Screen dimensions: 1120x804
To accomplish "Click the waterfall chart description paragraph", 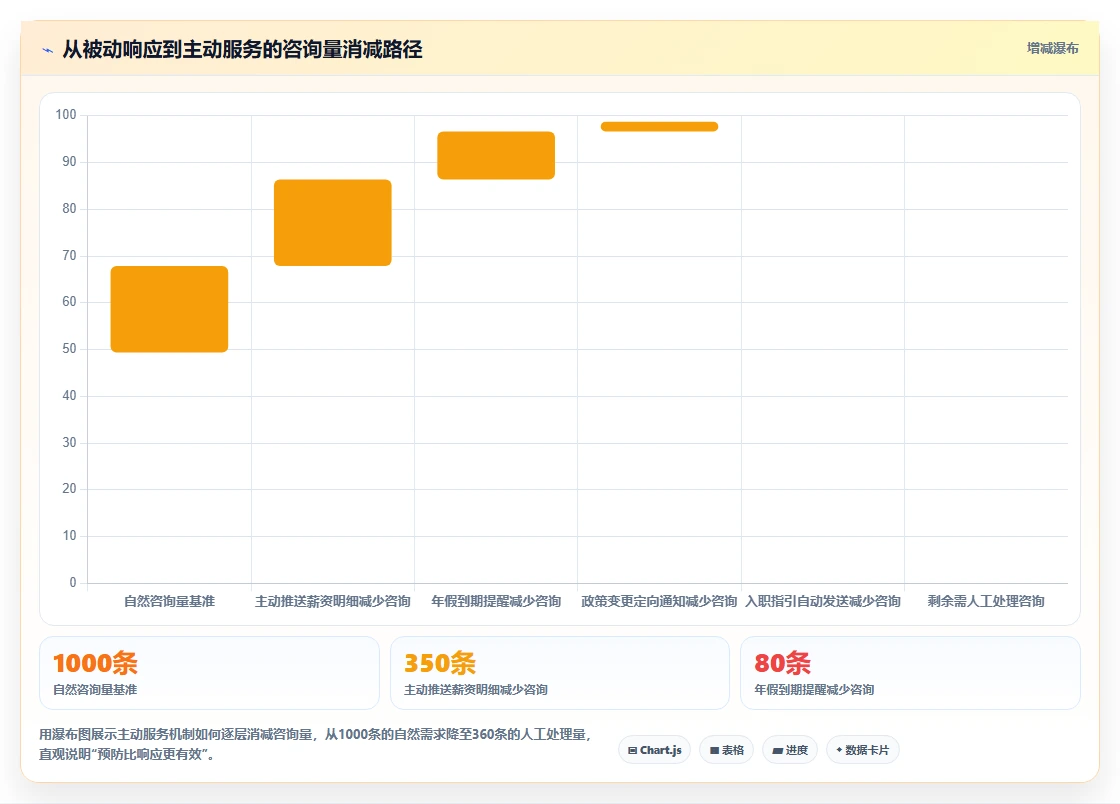I will [315, 744].
